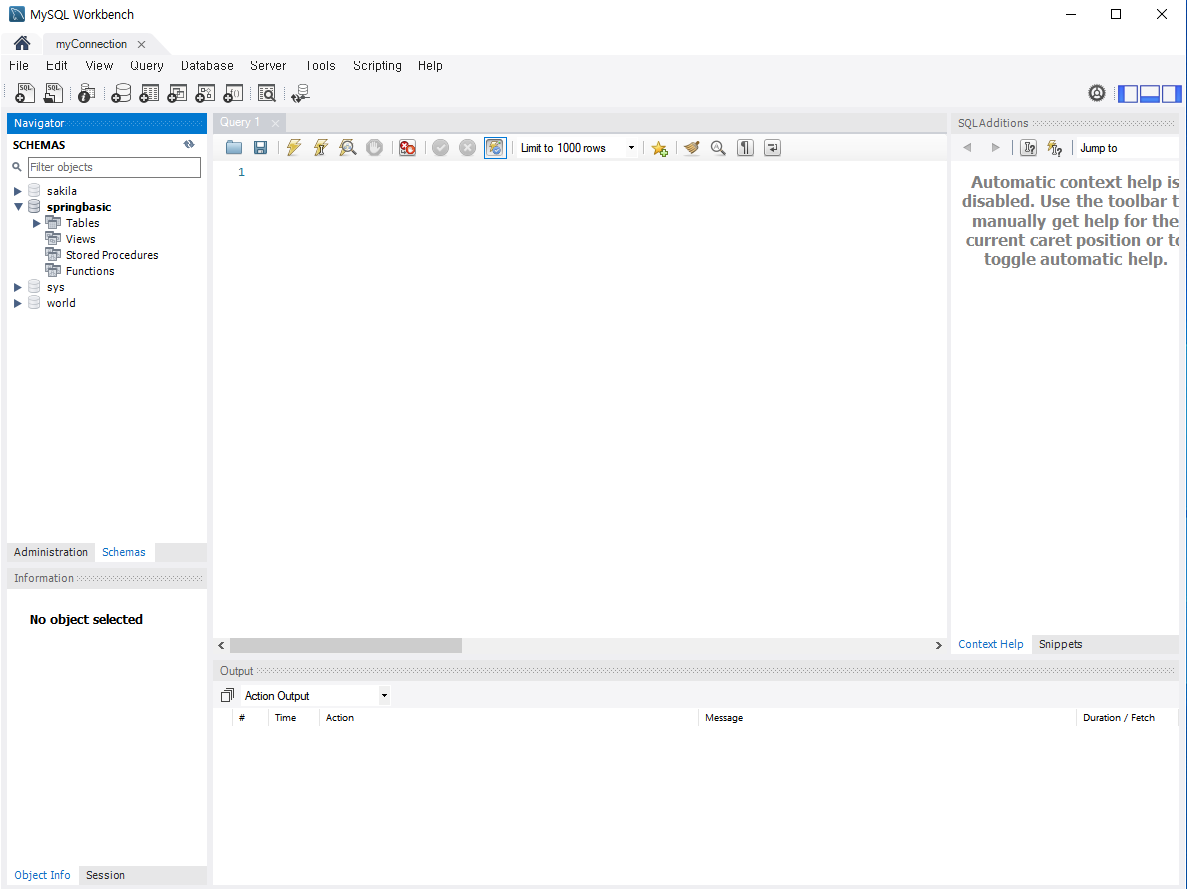
Task: Select the Stored Procedures node
Action: (x=112, y=255)
